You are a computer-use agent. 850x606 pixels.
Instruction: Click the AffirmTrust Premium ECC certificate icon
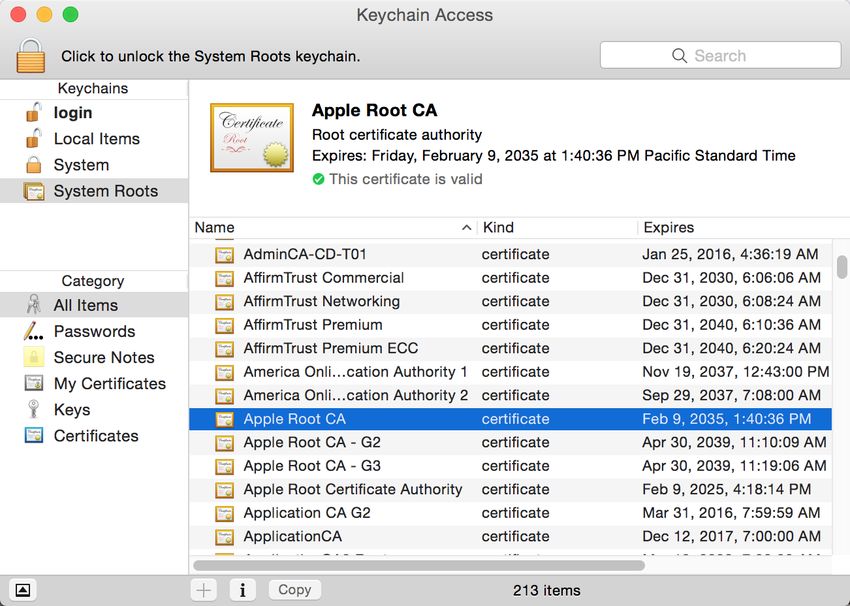click(224, 349)
